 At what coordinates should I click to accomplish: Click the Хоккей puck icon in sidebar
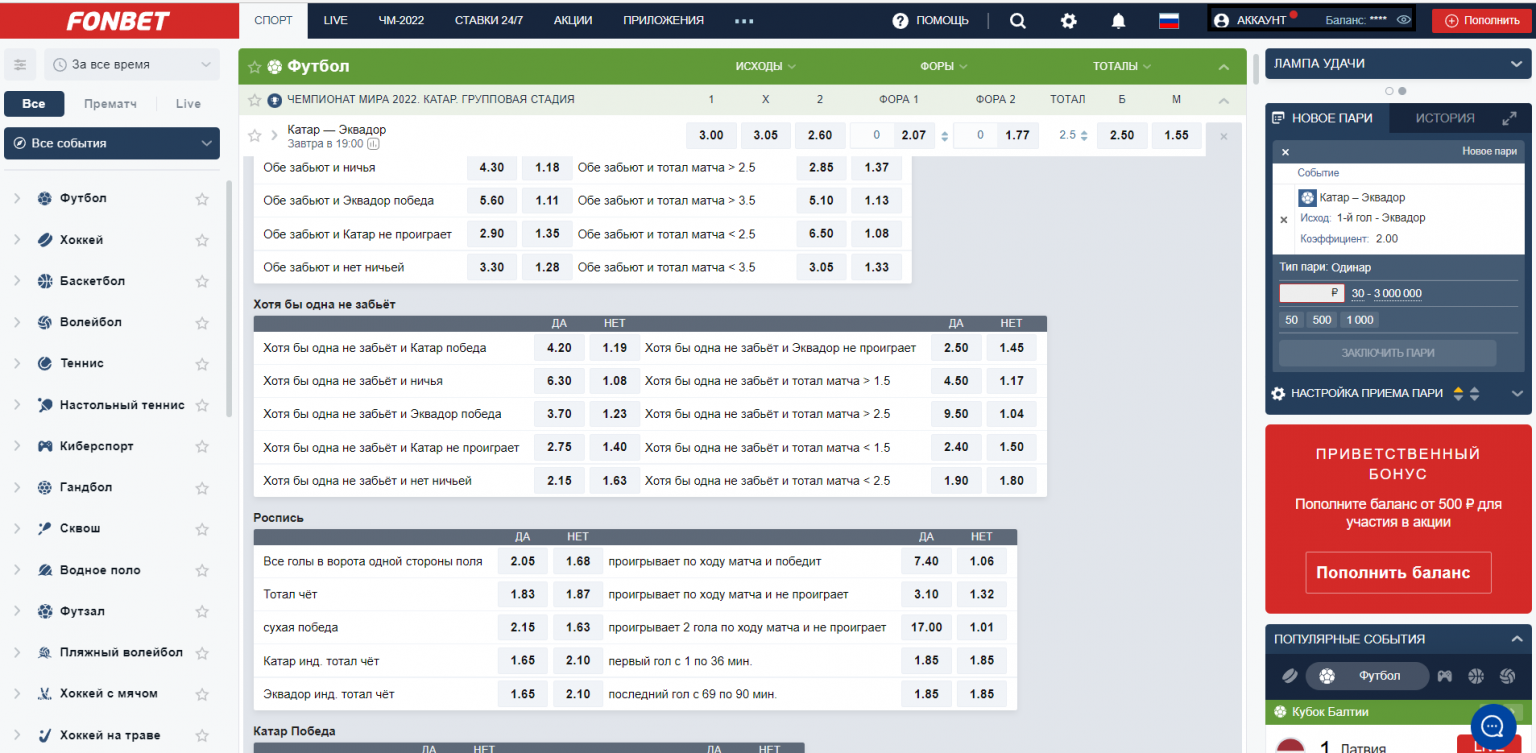[x=44, y=240]
